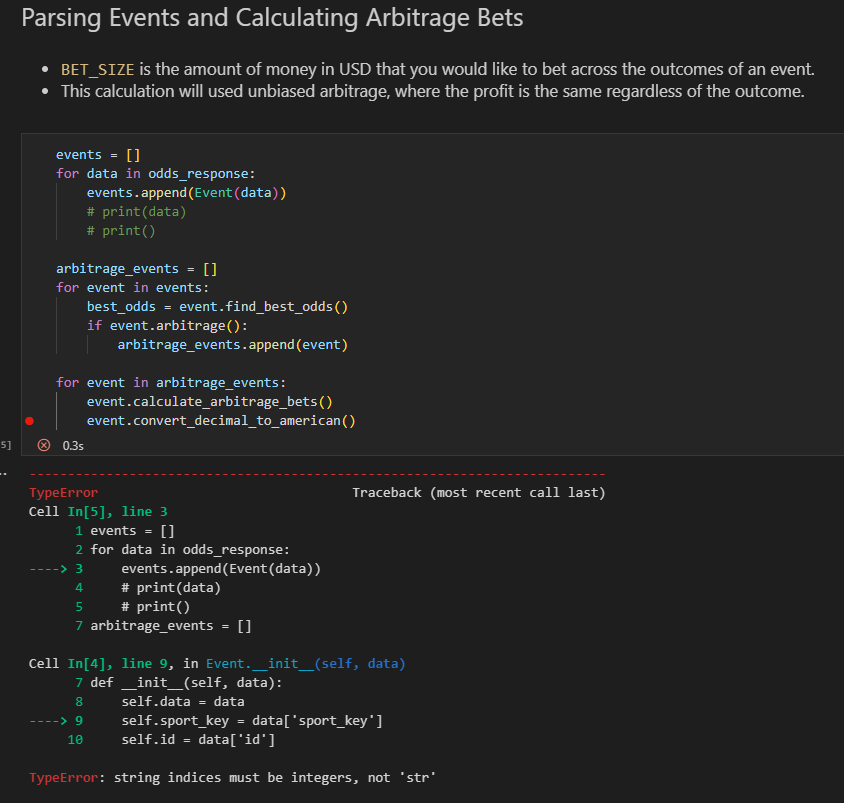Click the cell left border bar to select cell
The height and width of the screenshot is (803, 844).
coord(24,290)
